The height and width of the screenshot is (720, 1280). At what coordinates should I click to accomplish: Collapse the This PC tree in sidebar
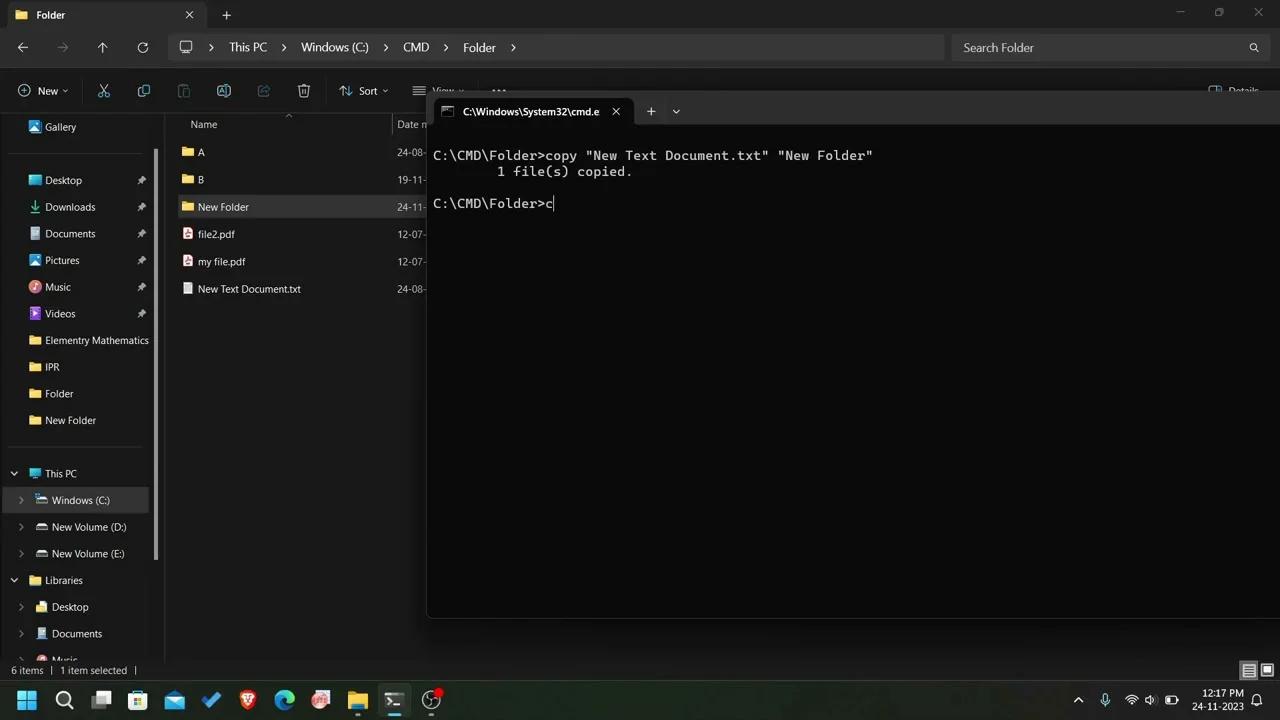13,473
